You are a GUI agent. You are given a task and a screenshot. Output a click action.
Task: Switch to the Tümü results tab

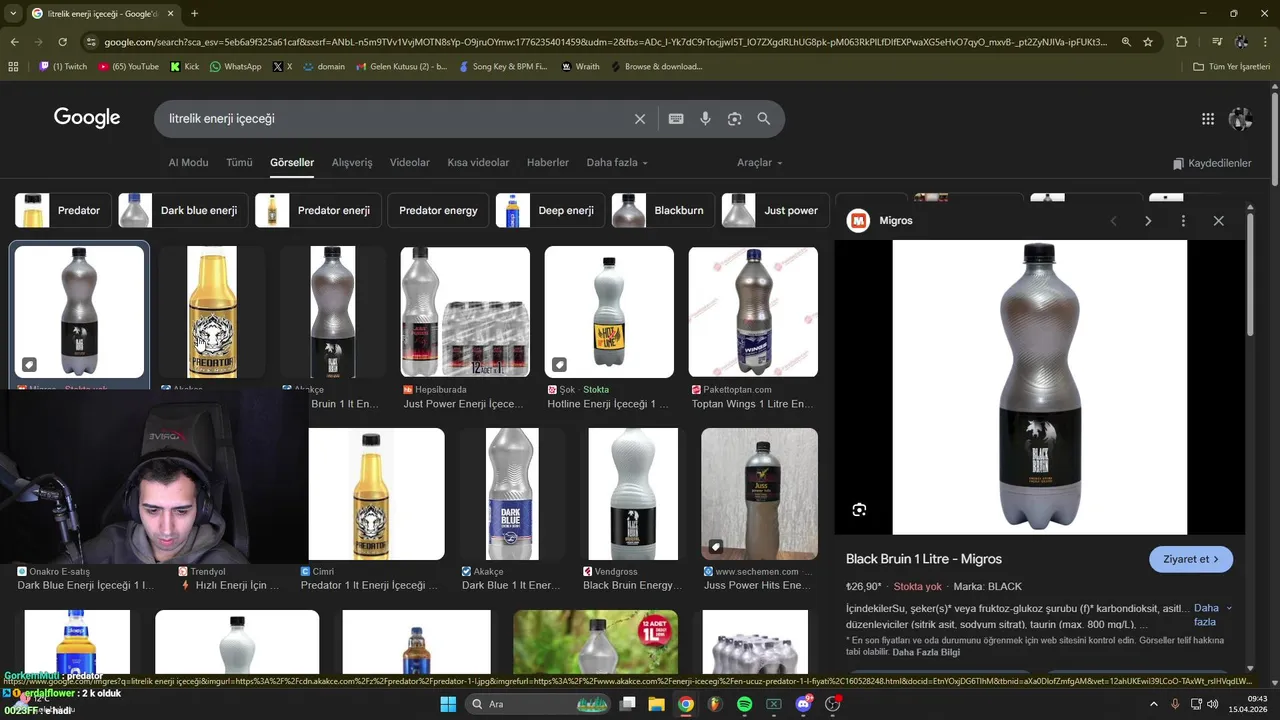tap(239, 163)
